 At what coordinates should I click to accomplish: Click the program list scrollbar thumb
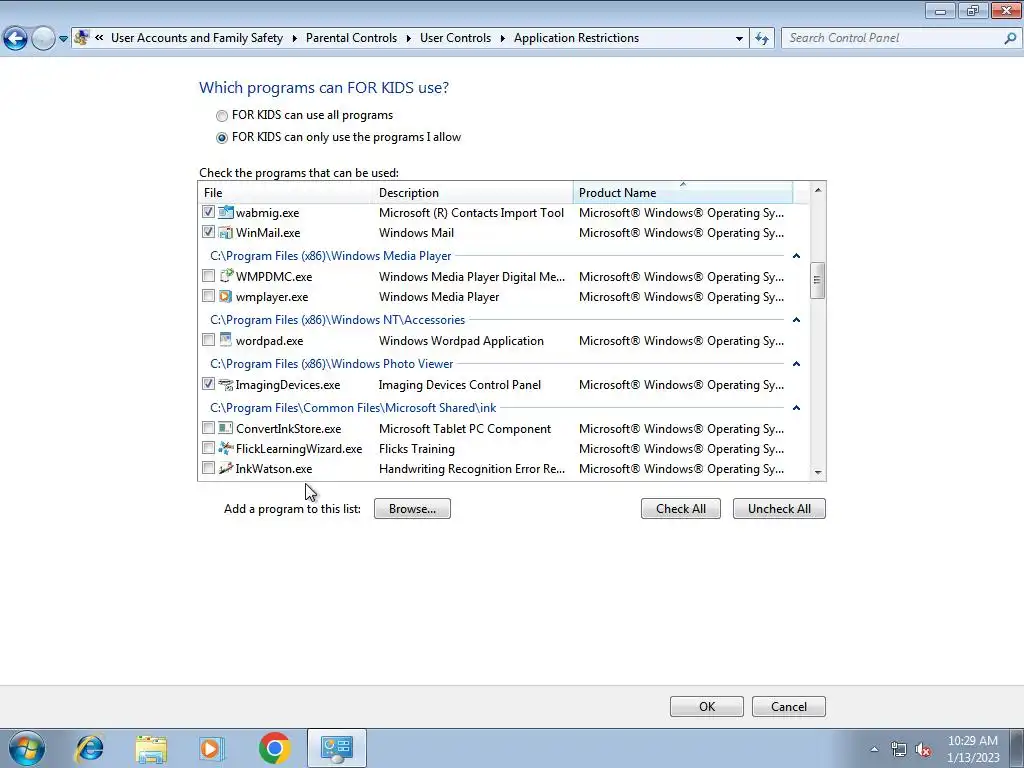(817, 280)
